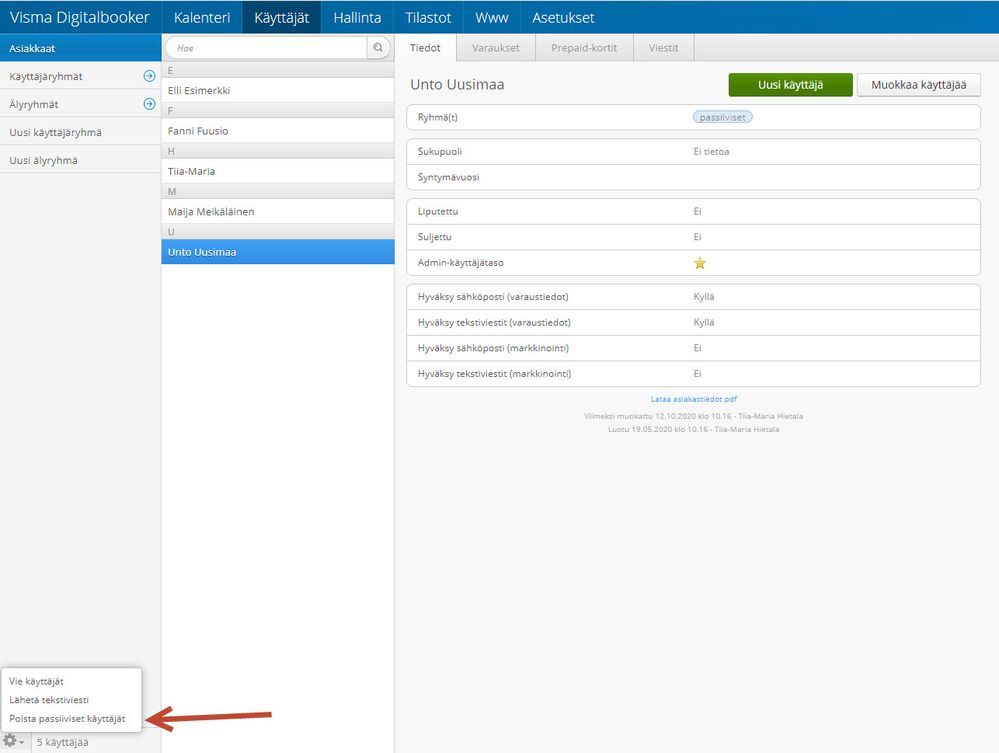Click the Sukupuoli row label

tap(440, 152)
